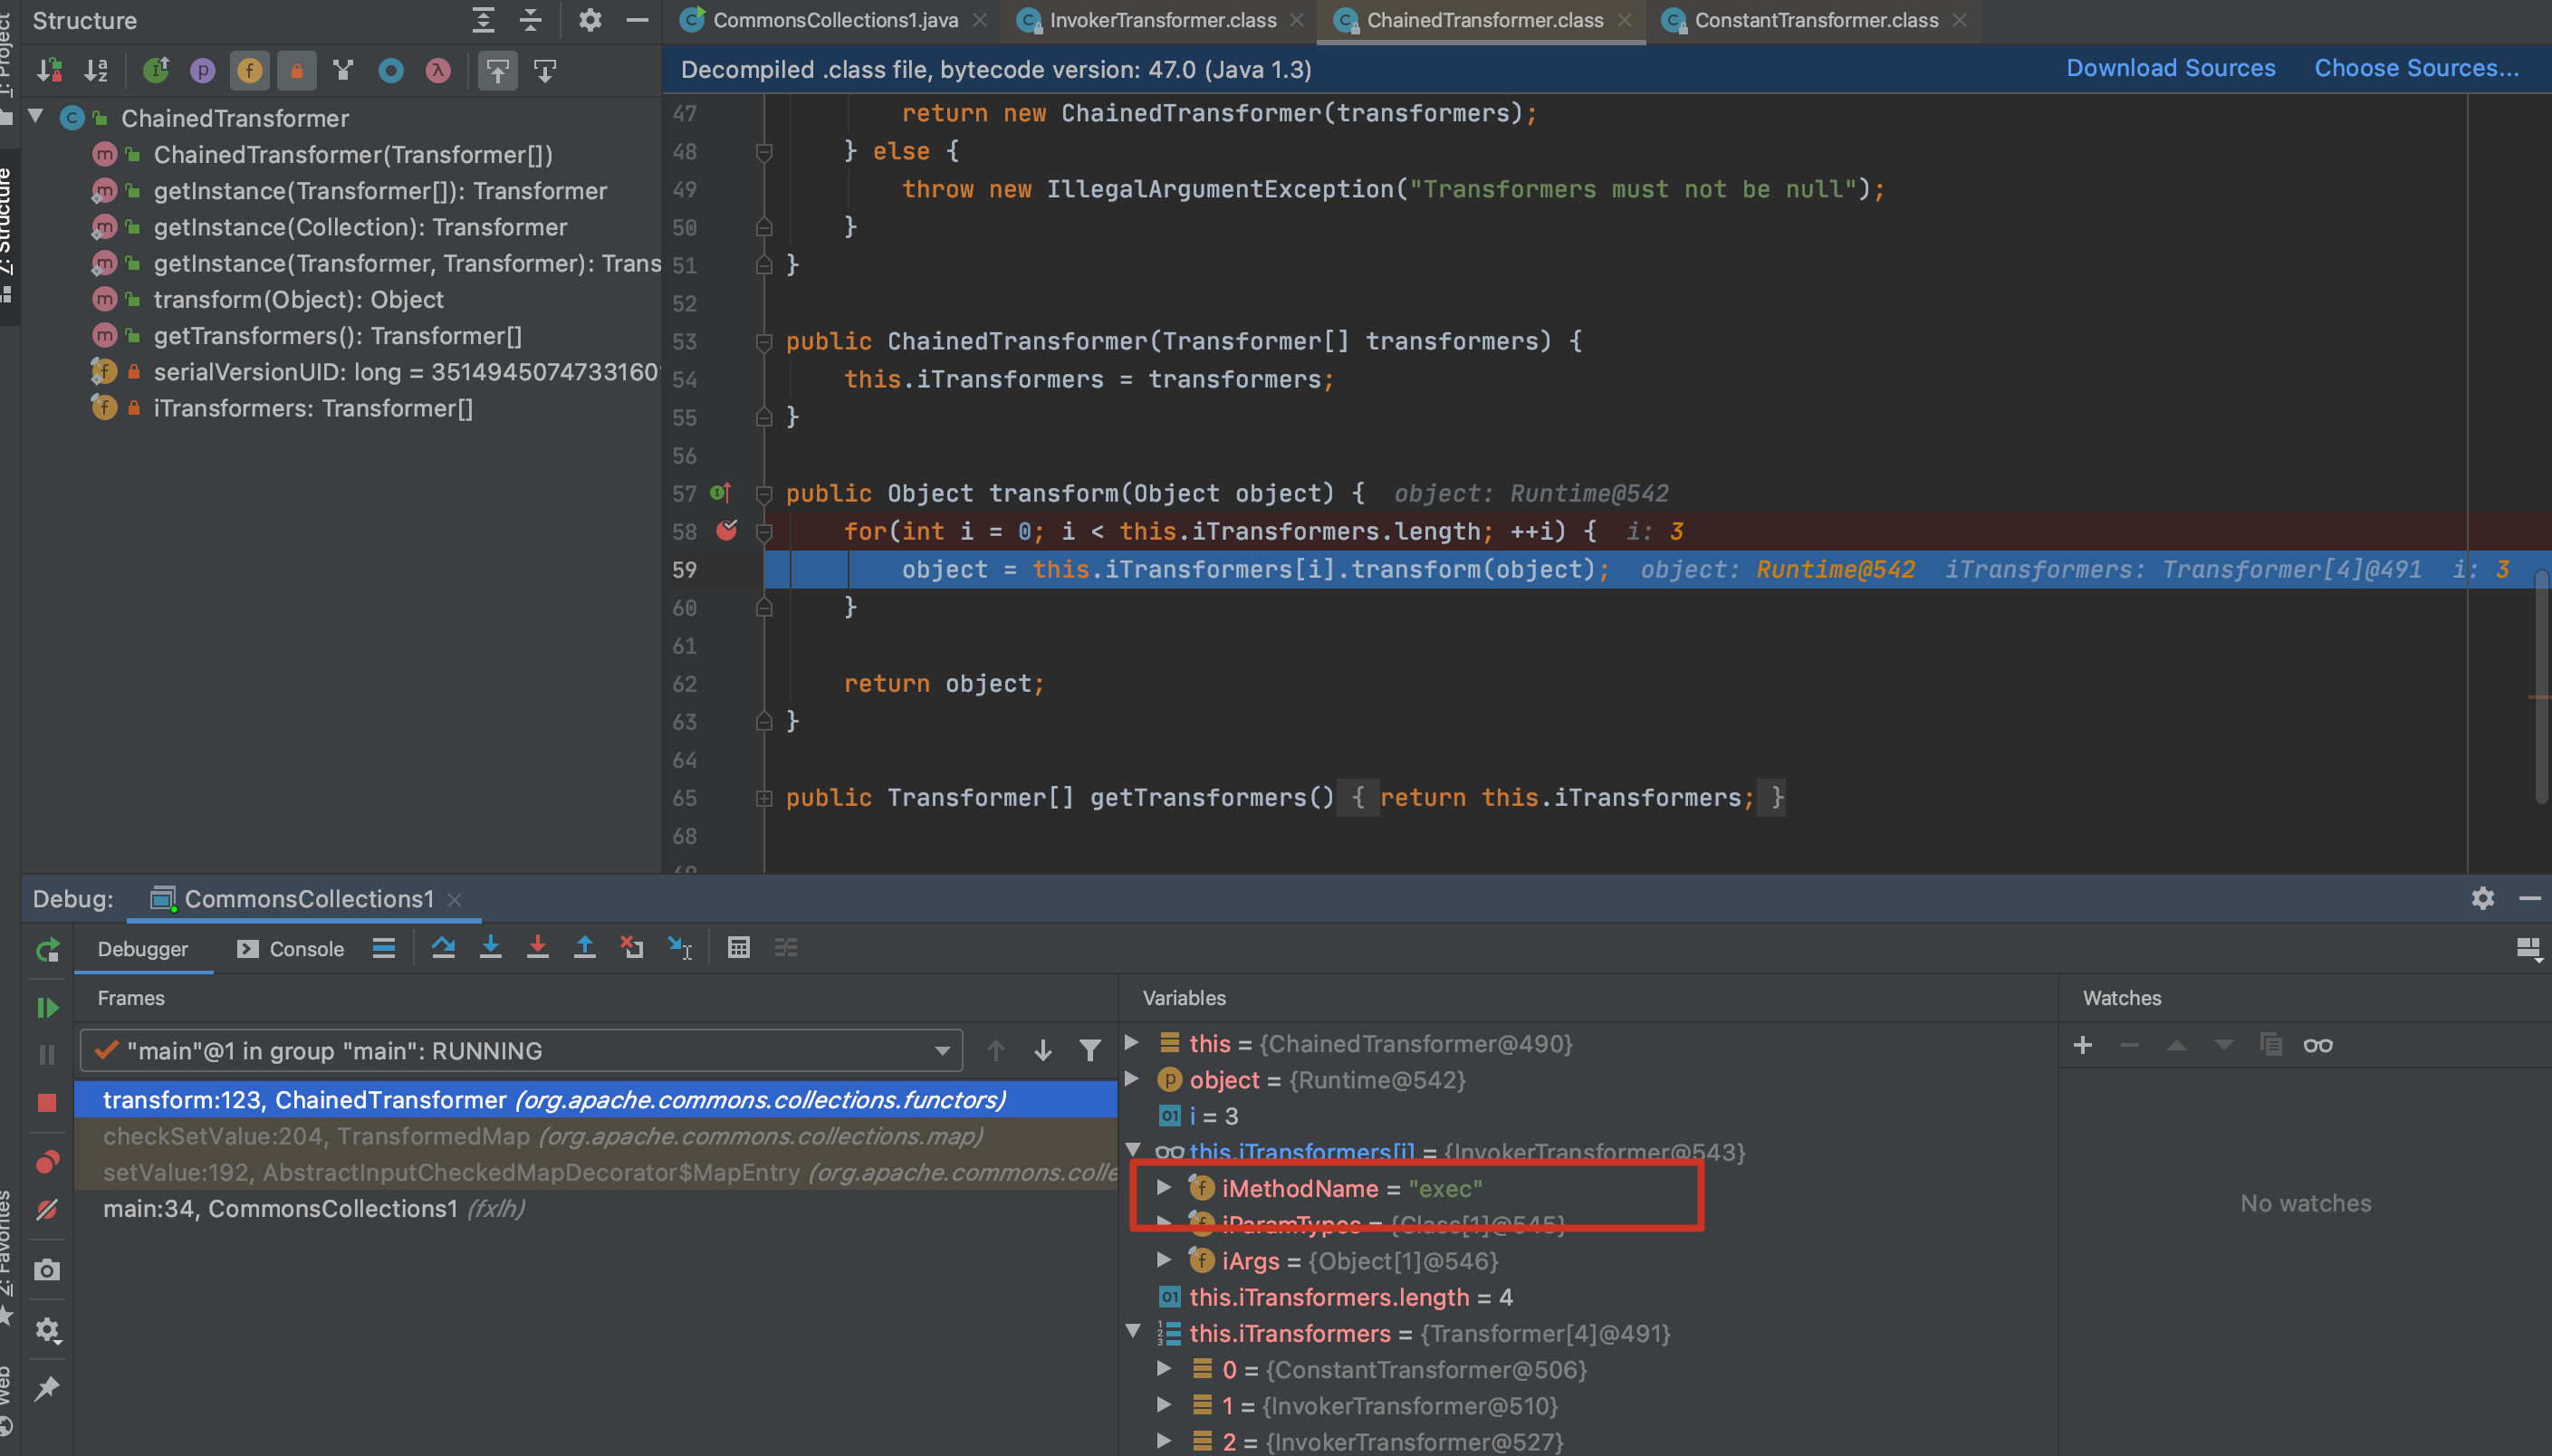Go to next frame down arrow
2552x1456 pixels.
tap(1042, 1050)
